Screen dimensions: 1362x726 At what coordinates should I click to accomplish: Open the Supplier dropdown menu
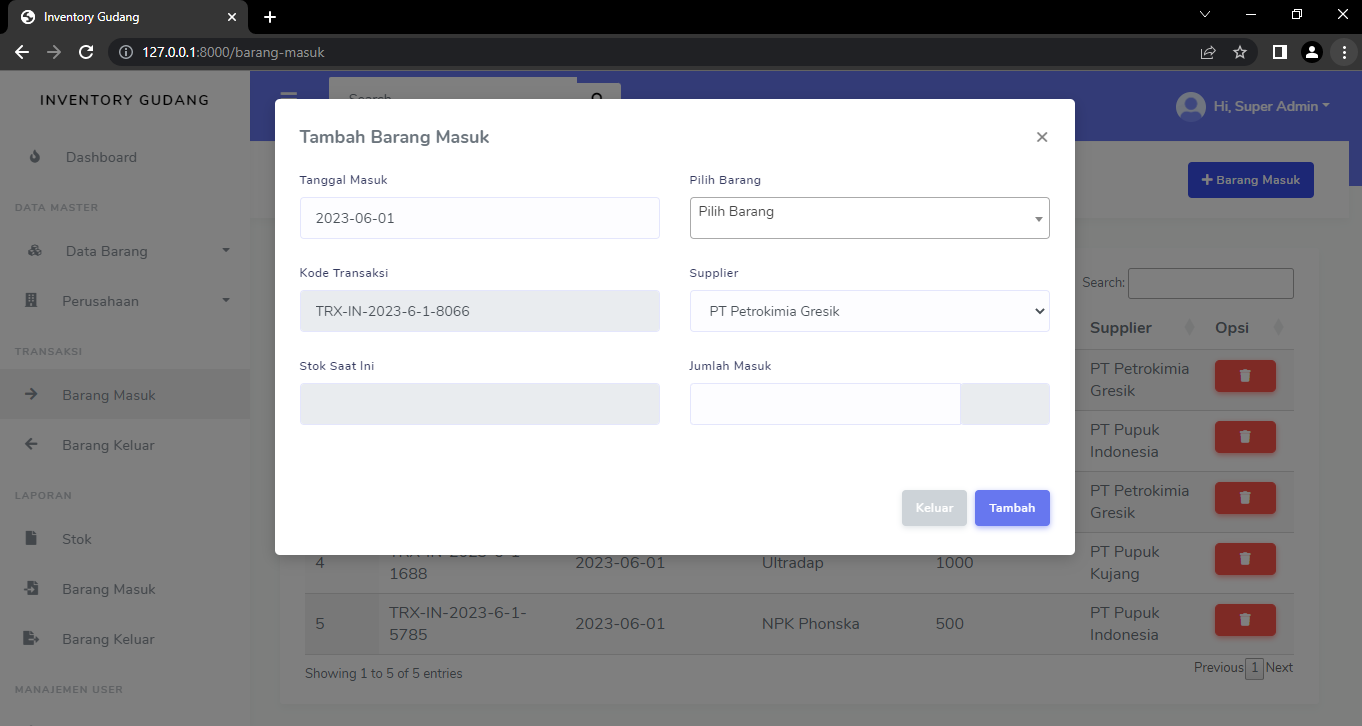(869, 311)
